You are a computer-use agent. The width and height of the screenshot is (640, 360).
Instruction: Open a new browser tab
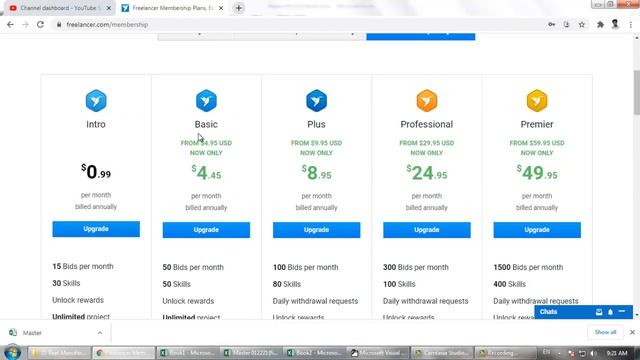click(239, 8)
